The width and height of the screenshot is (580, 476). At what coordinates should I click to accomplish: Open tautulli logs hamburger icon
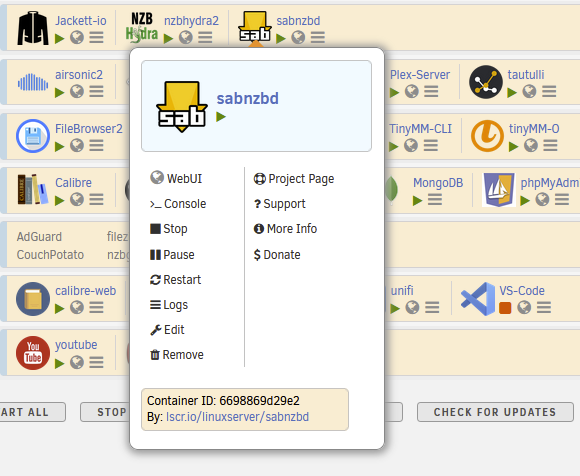549,91
